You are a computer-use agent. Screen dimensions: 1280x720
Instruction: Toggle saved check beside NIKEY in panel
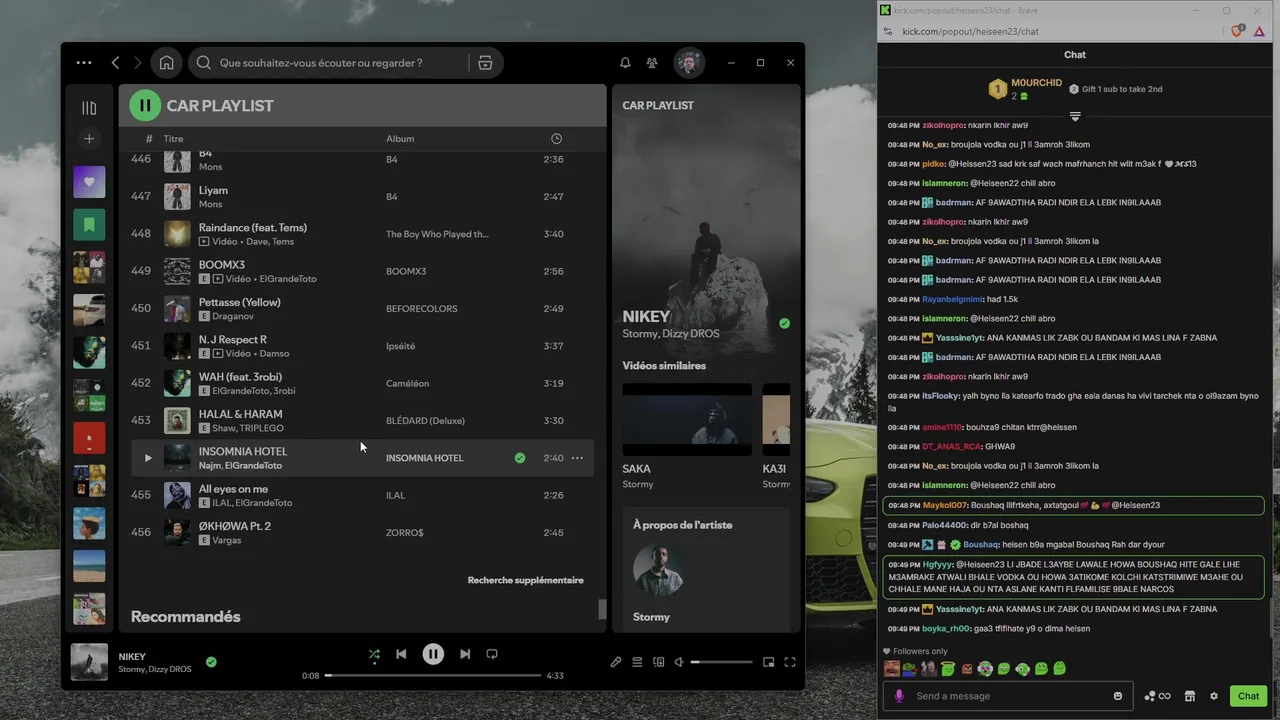(784, 323)
